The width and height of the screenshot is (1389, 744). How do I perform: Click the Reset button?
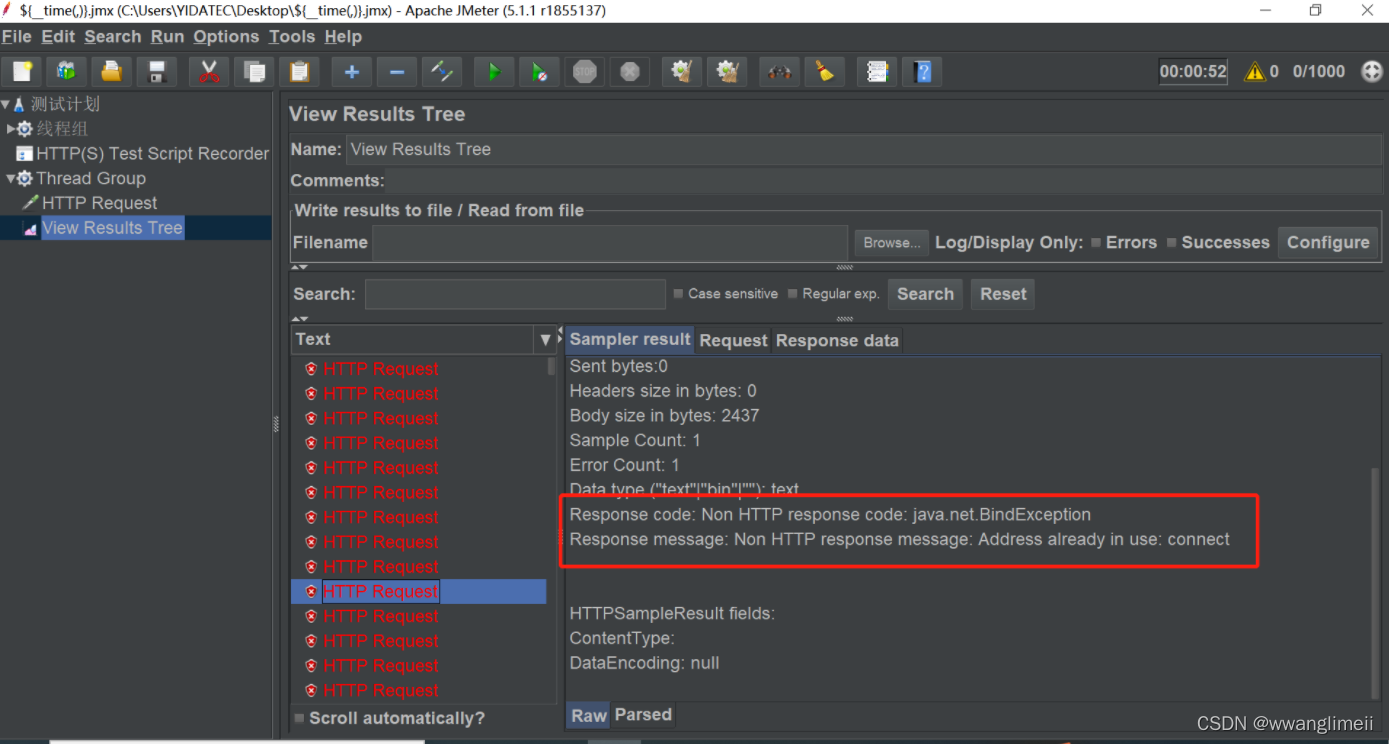coord(1003,294)
